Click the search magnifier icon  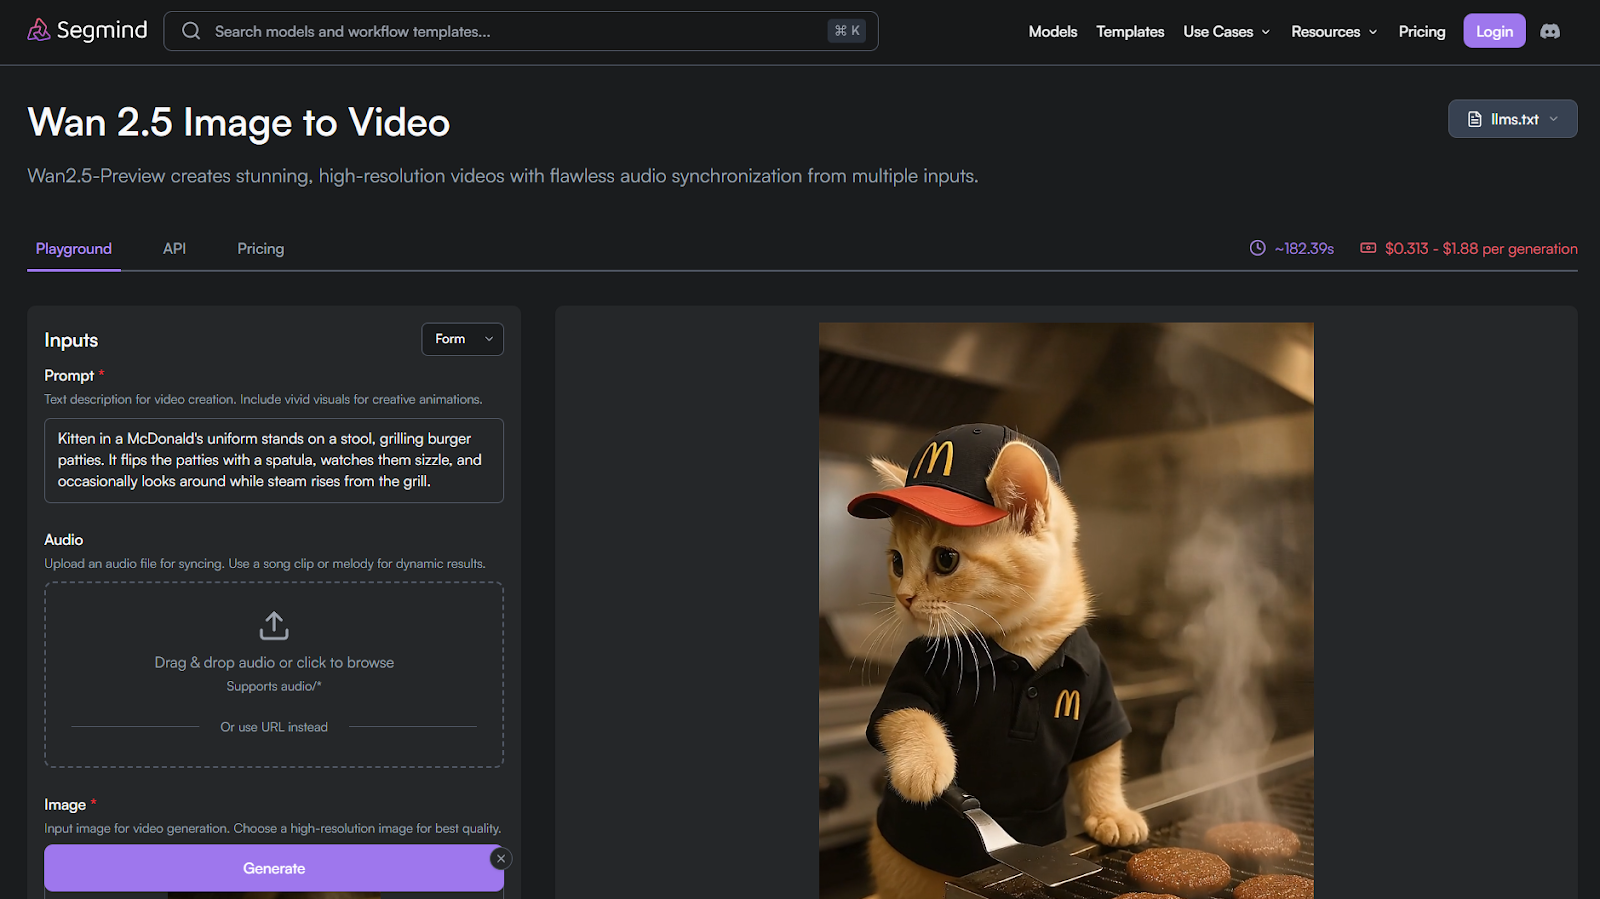click(191, 31)
